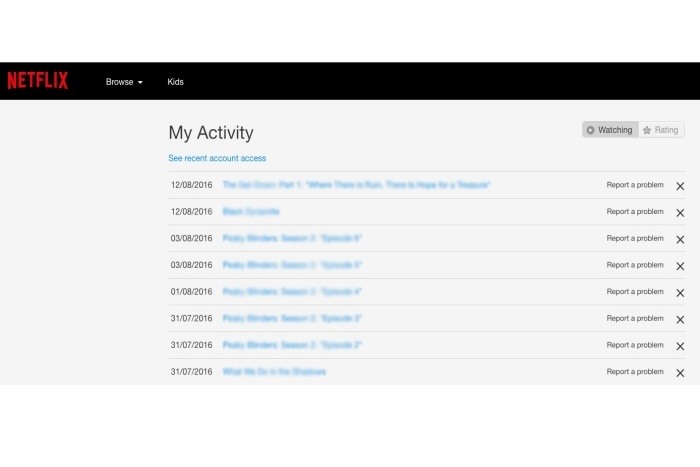Remove the 01/08/2016 entry with X
Screen dimensions: 700x467
[x=680, y=293]
